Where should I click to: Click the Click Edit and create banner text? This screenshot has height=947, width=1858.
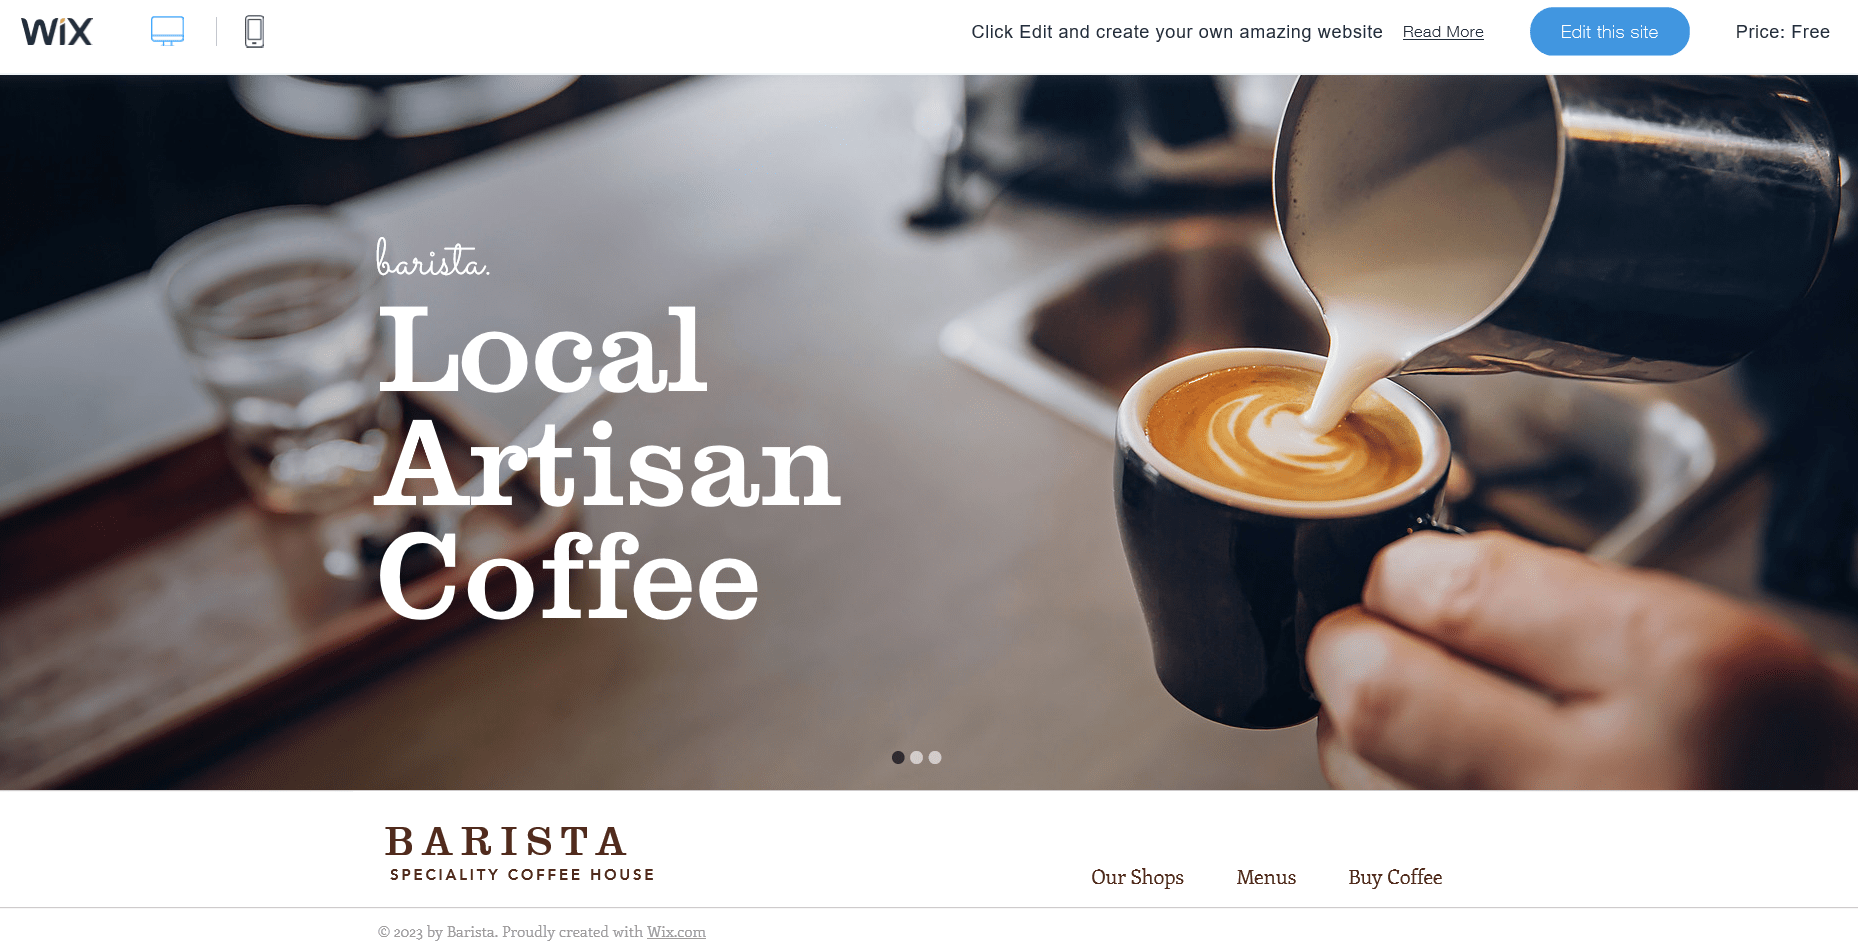pyautogui.click(x=1177, y=32)
